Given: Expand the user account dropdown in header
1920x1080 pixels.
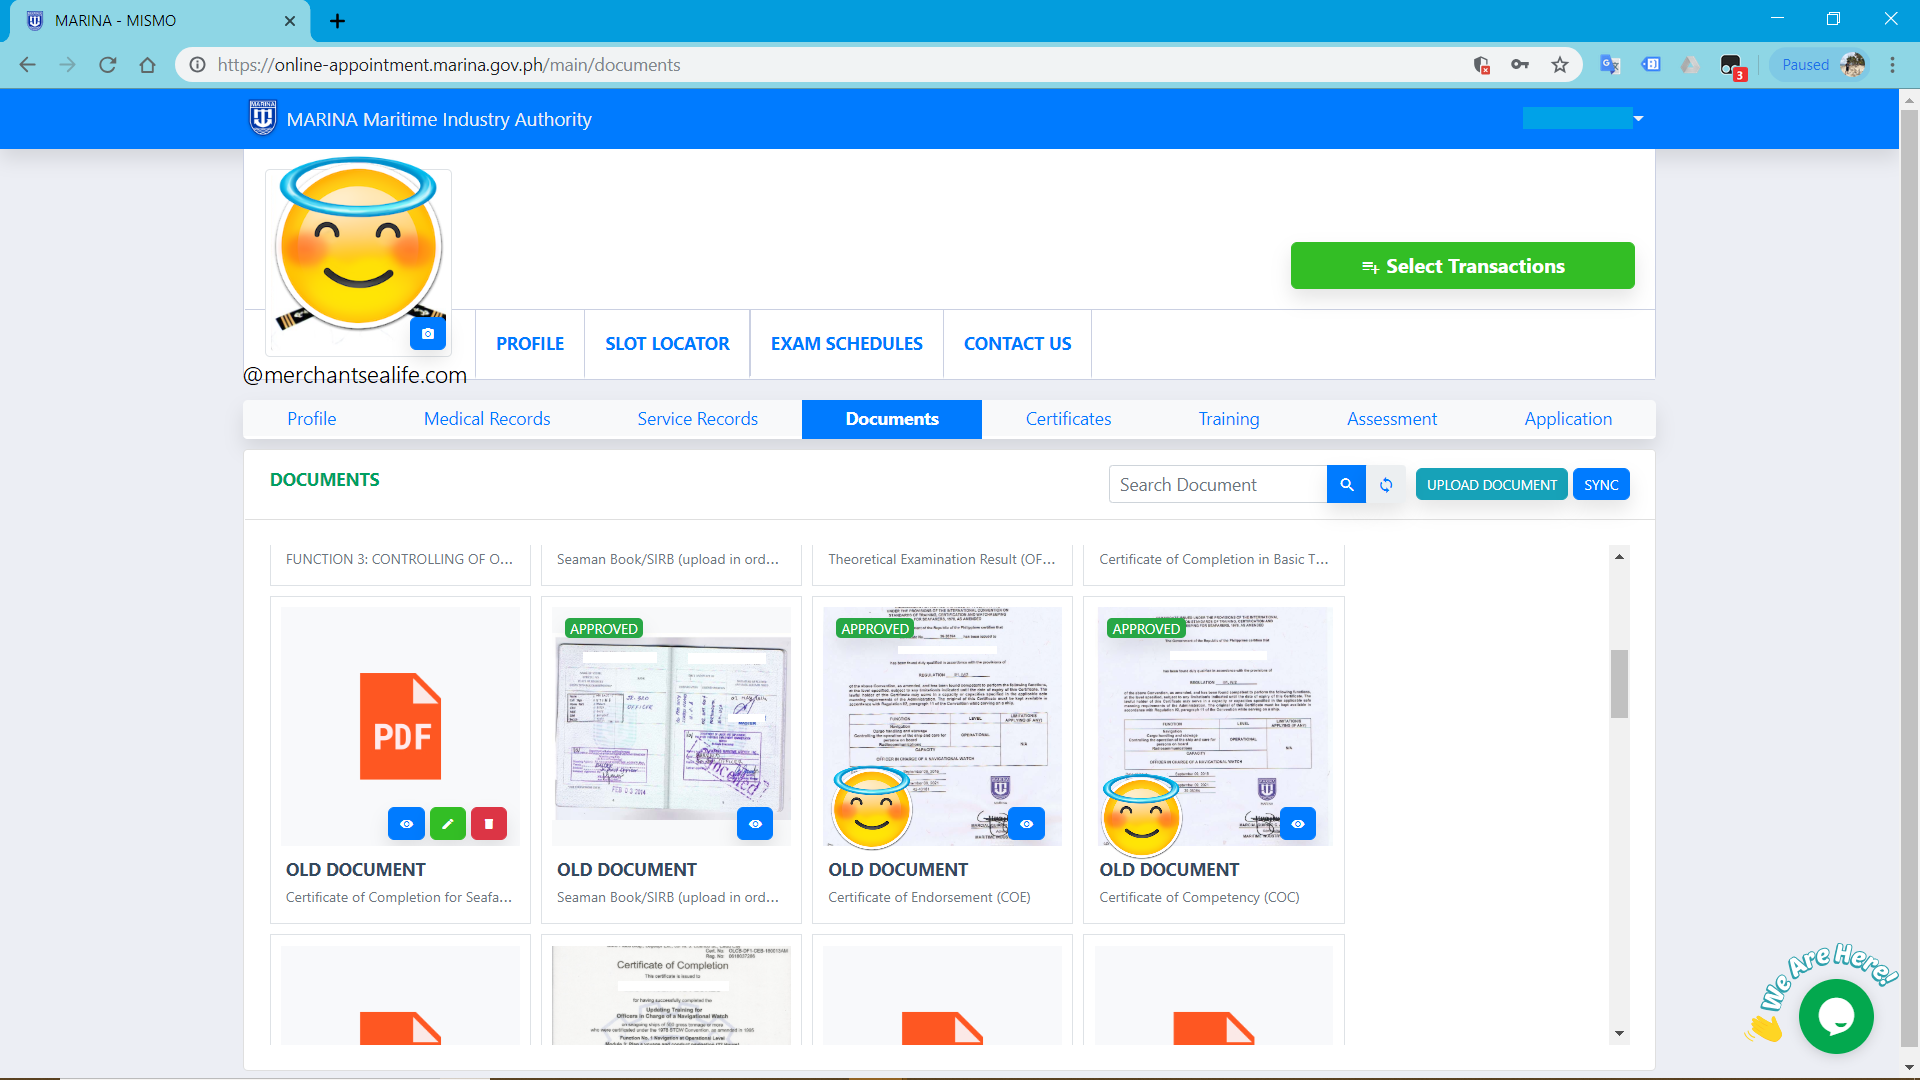Looking at the screenshot, I should click(1638, 119).
